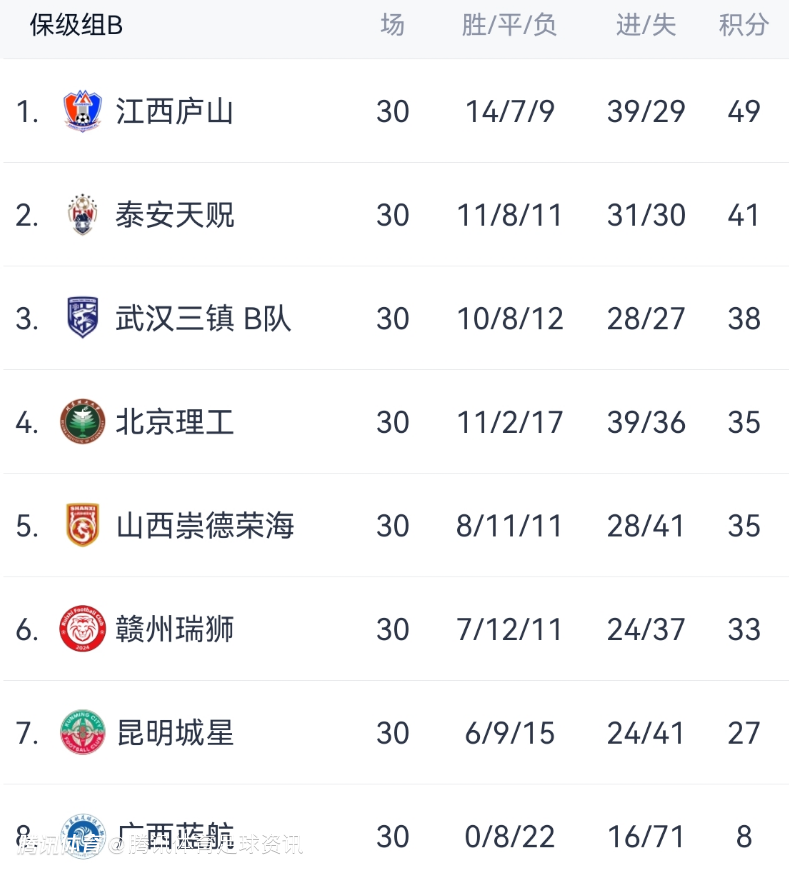
Task: Open the 江西庐山 team name link
Action: tap(174, 111)
